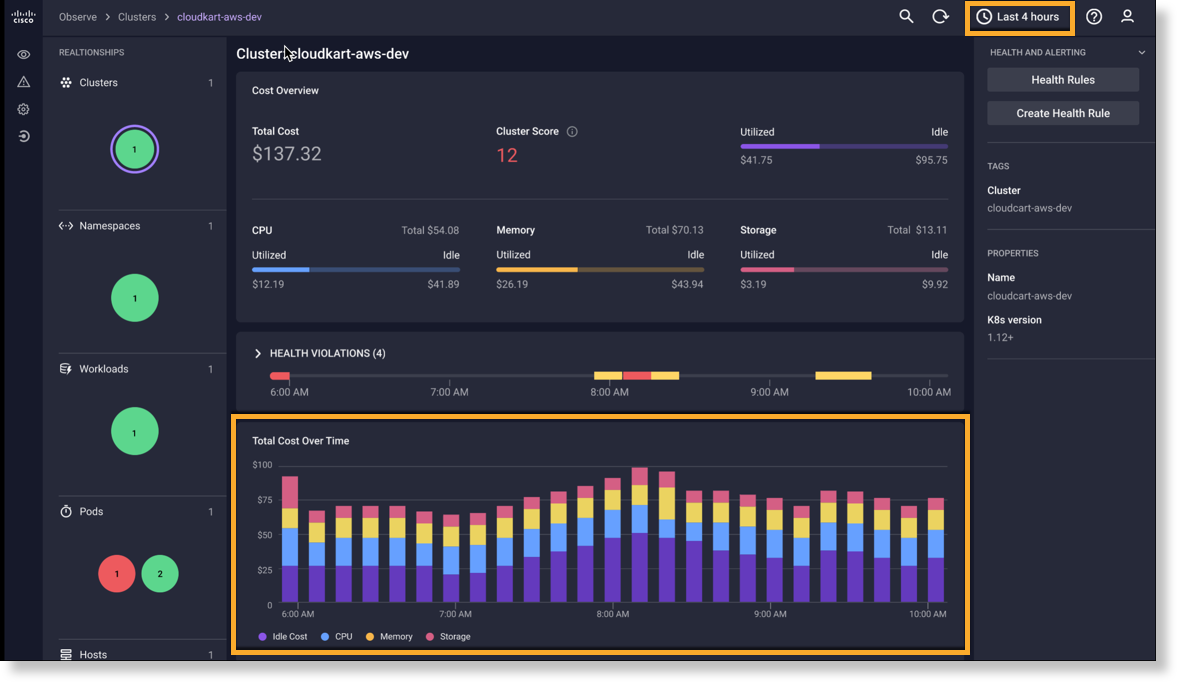
Task: Toggle Storage legend in cost chart
Action: [448, 637]
